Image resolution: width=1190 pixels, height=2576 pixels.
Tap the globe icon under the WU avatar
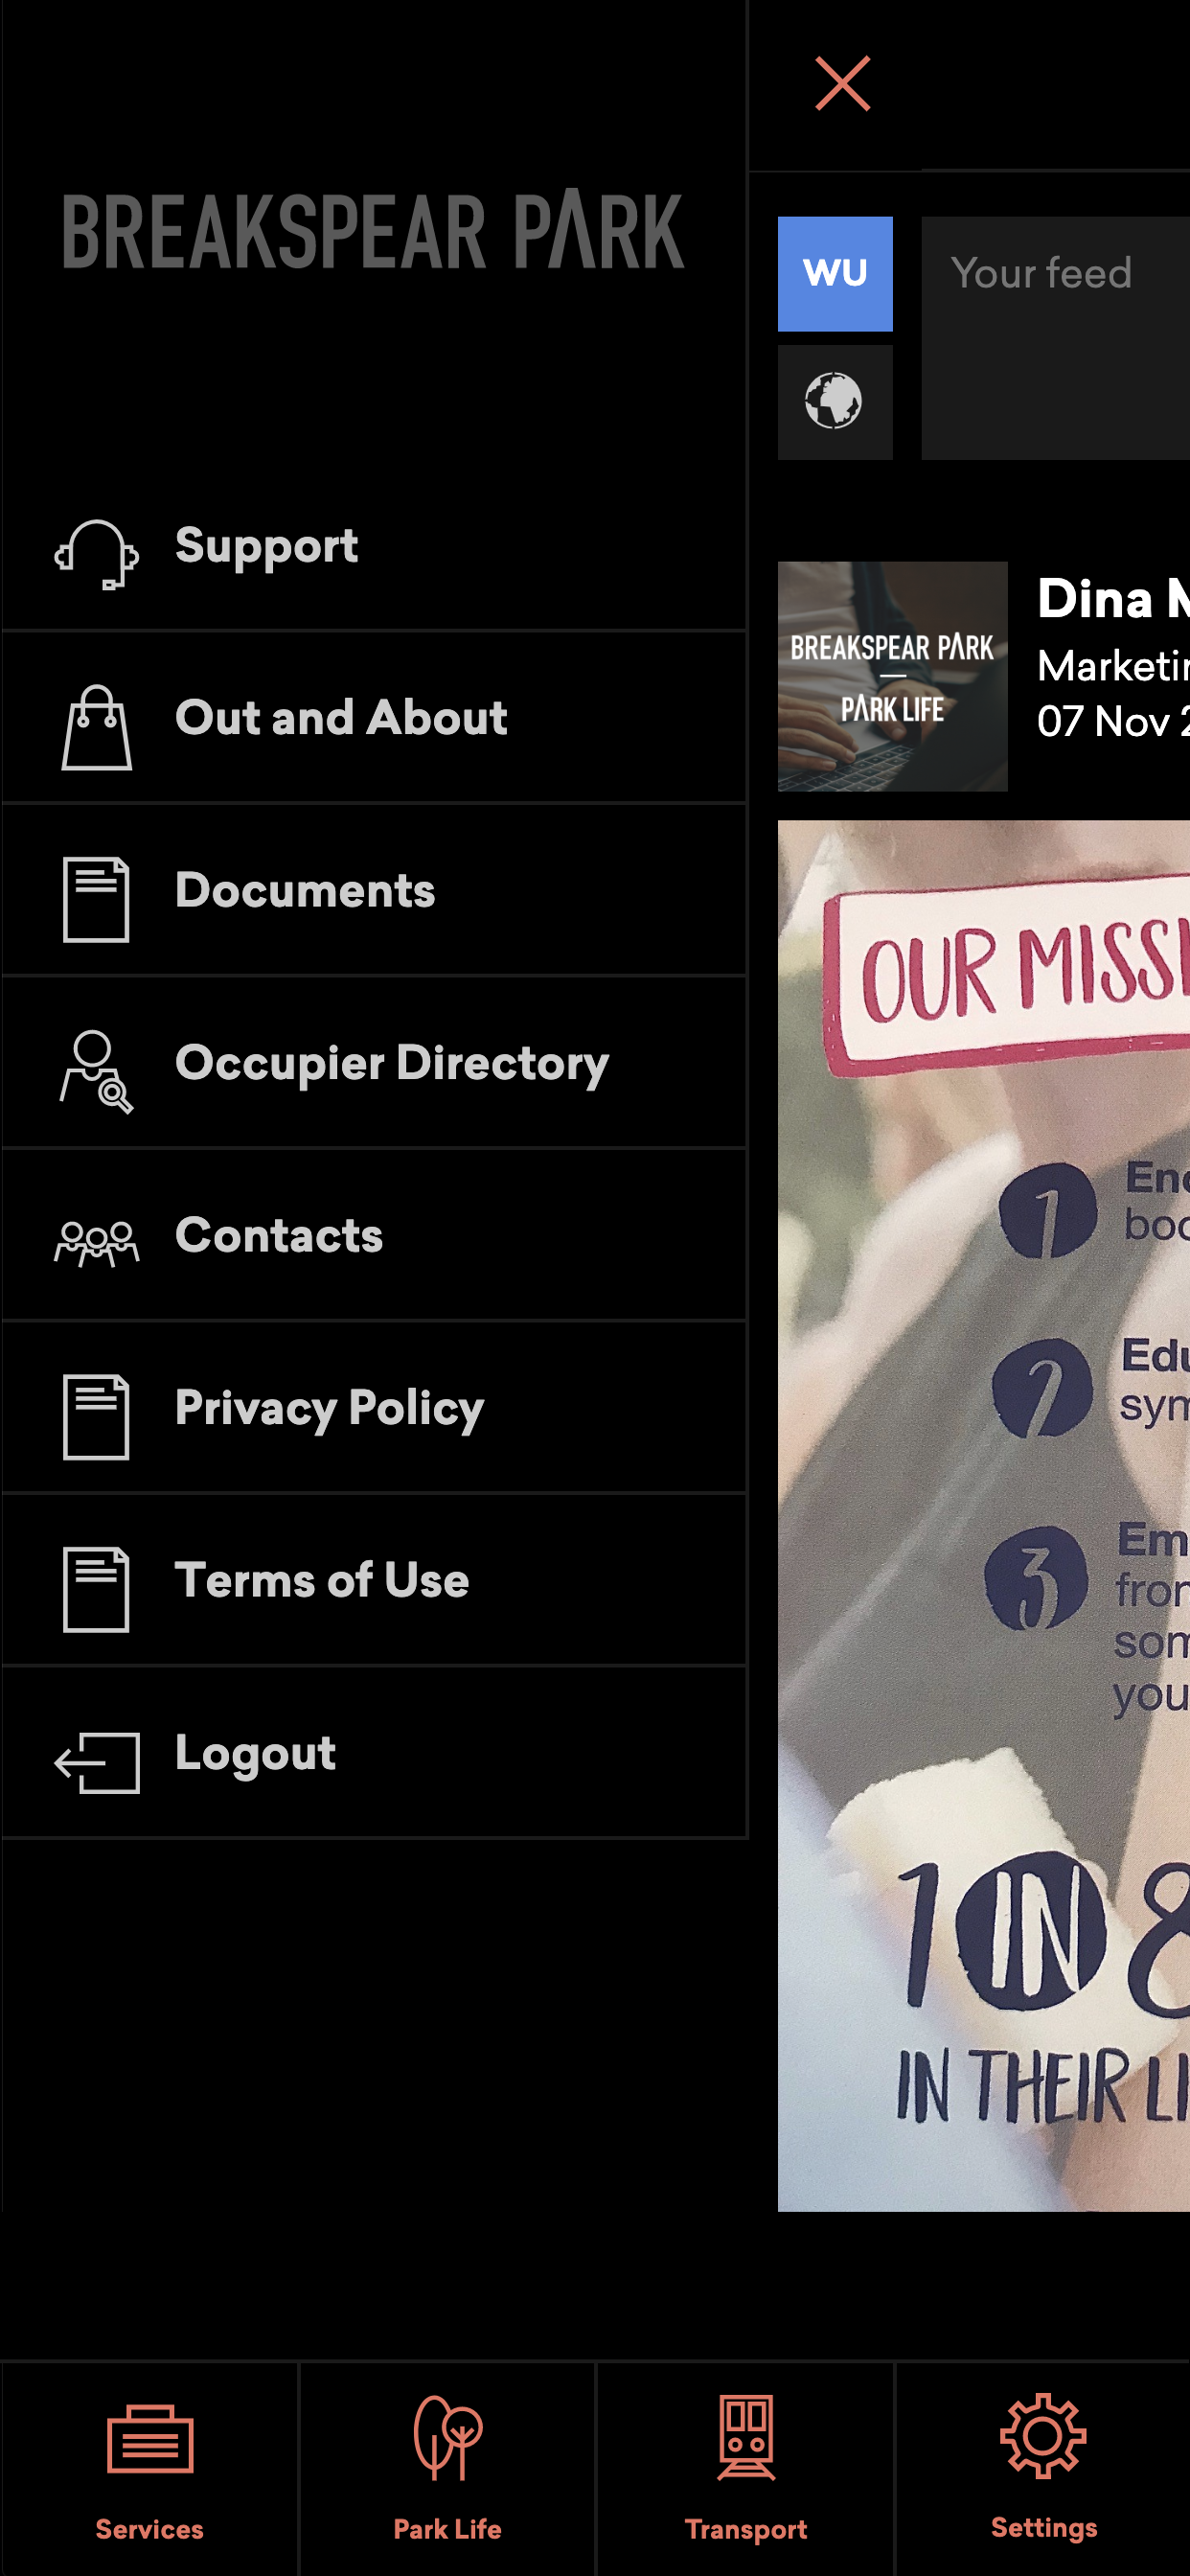(x=835, y=402)
